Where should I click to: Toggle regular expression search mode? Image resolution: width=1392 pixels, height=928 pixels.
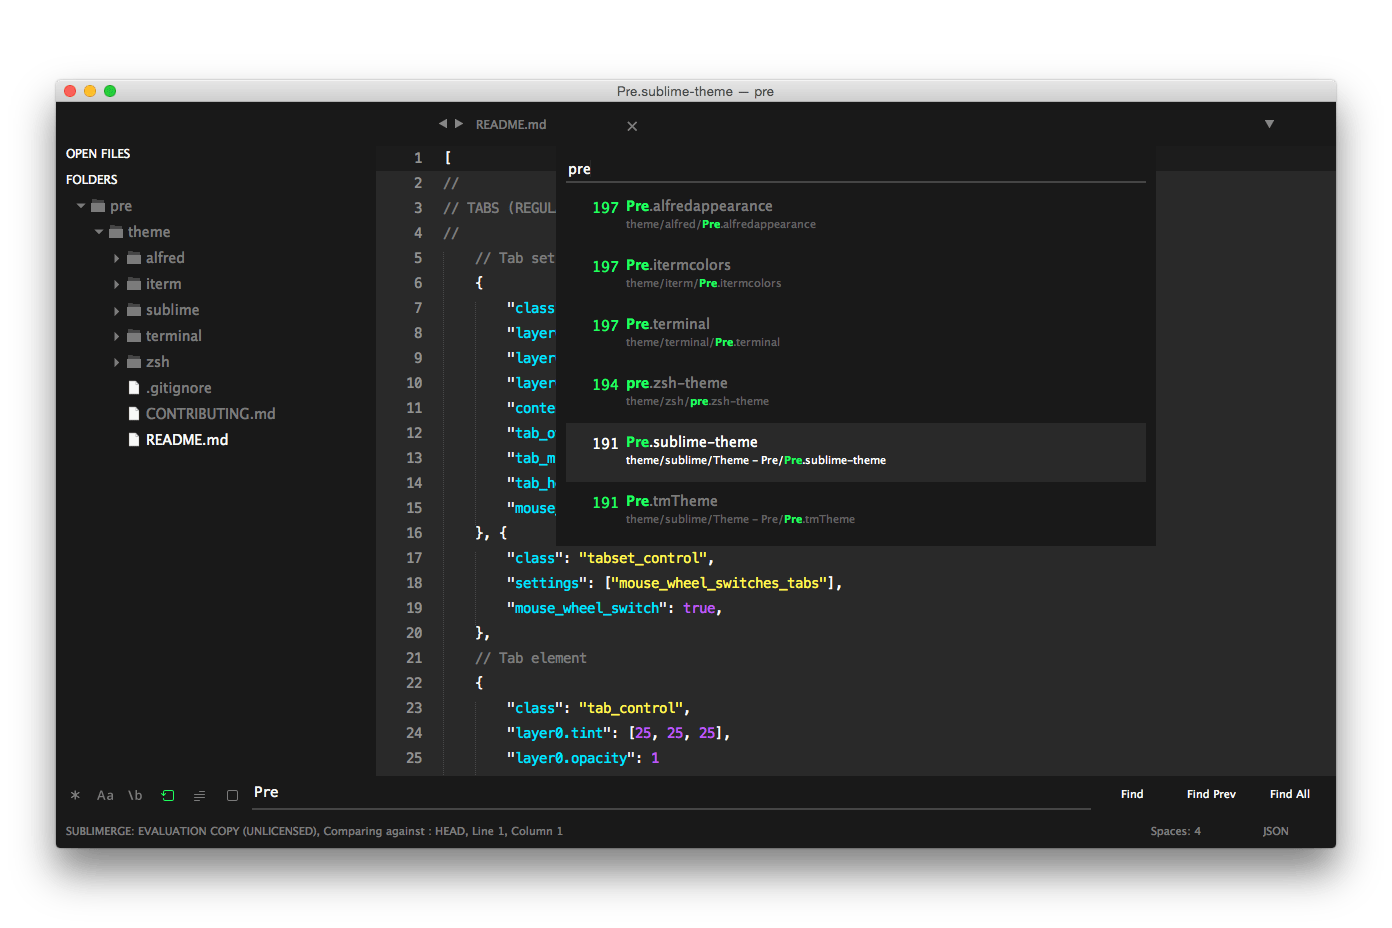tap(74, 795)
